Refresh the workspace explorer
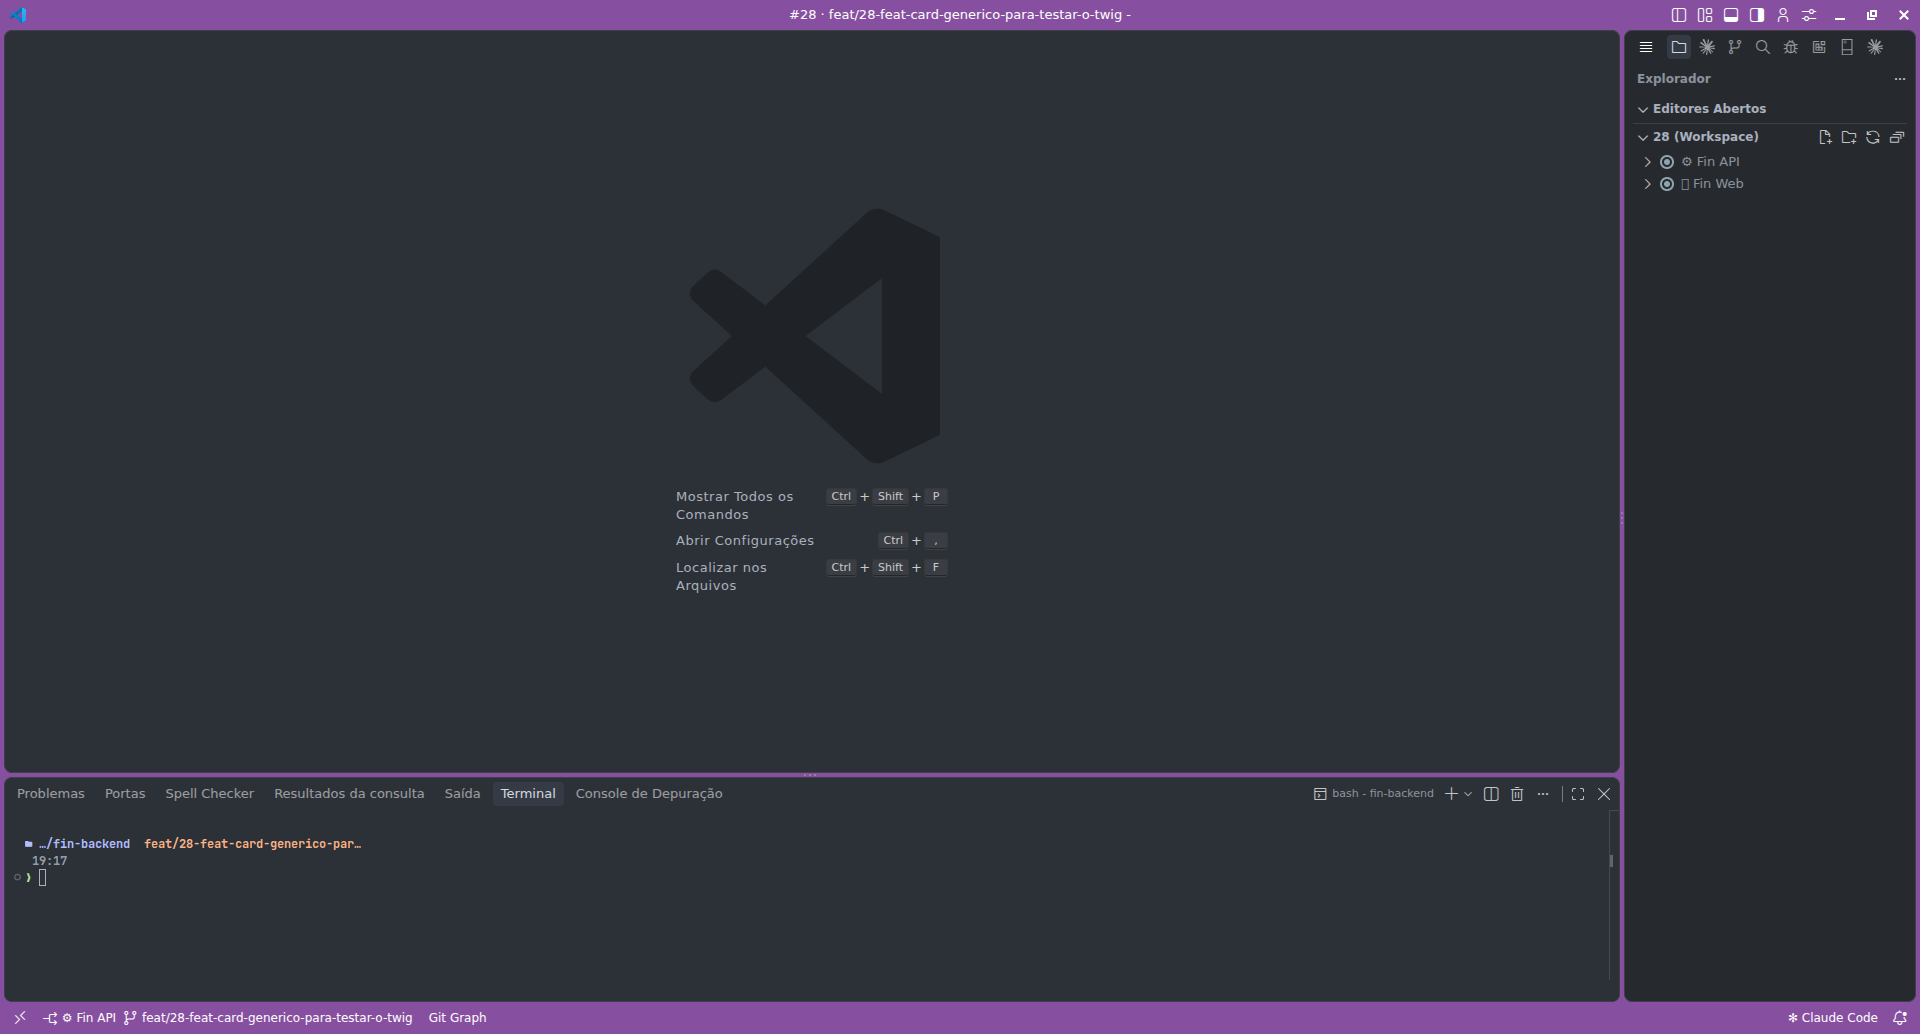Viewport: 1920px width, 1034px height. pos(1873,137)
